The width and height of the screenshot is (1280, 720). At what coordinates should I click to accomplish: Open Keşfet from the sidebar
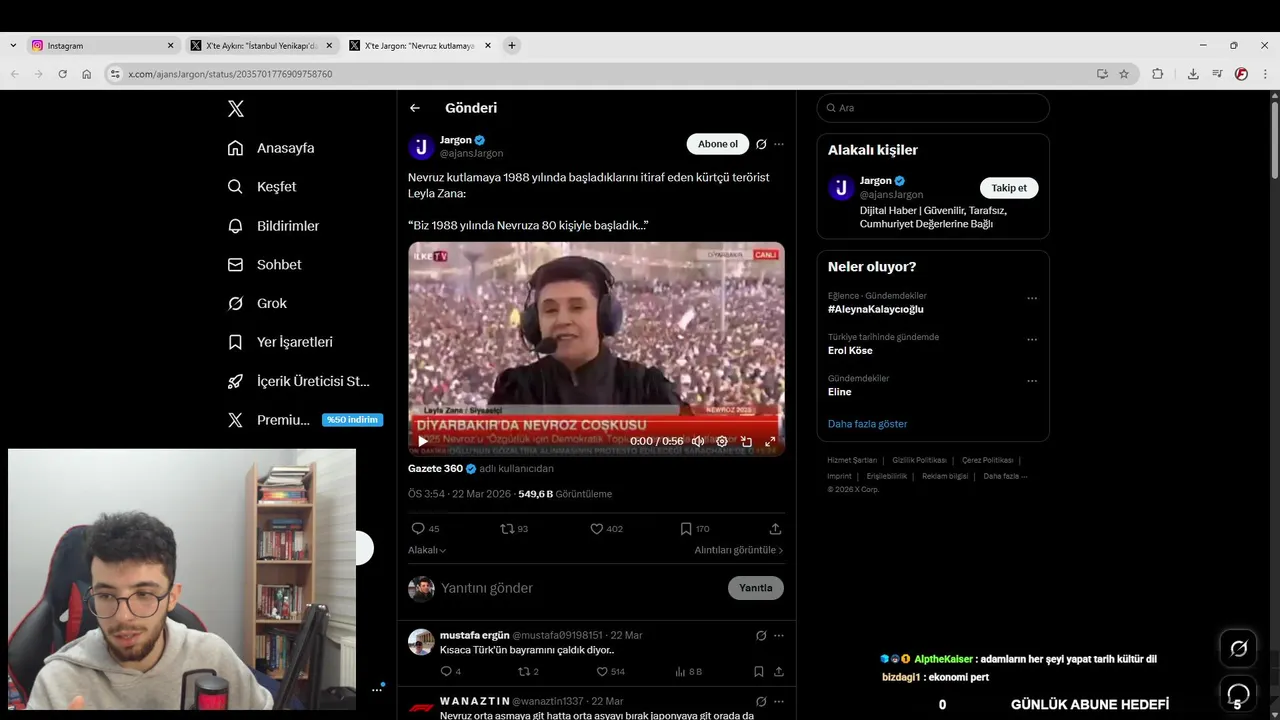click(x=262, y=187)
